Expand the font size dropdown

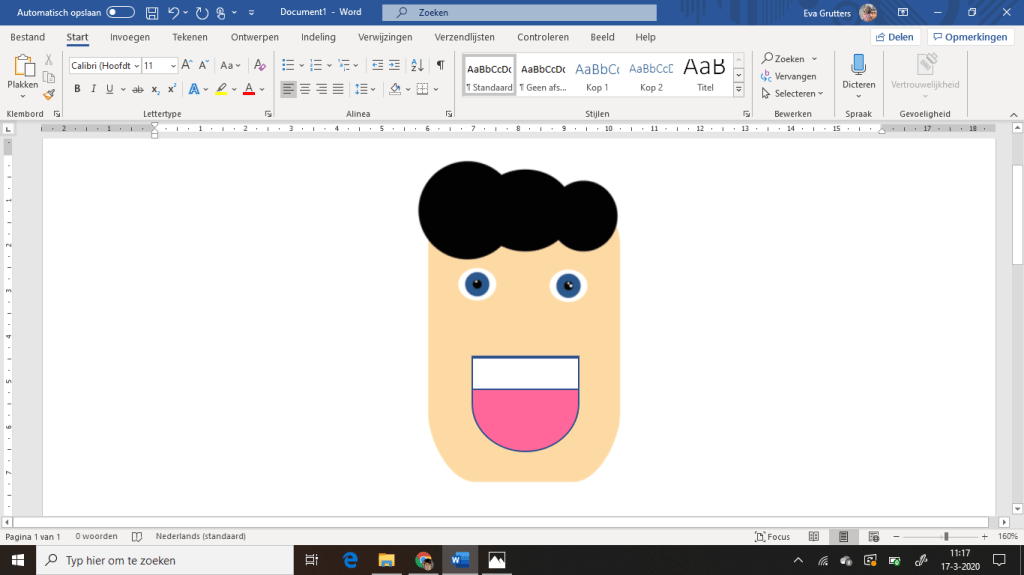click(x=173, y=66)
